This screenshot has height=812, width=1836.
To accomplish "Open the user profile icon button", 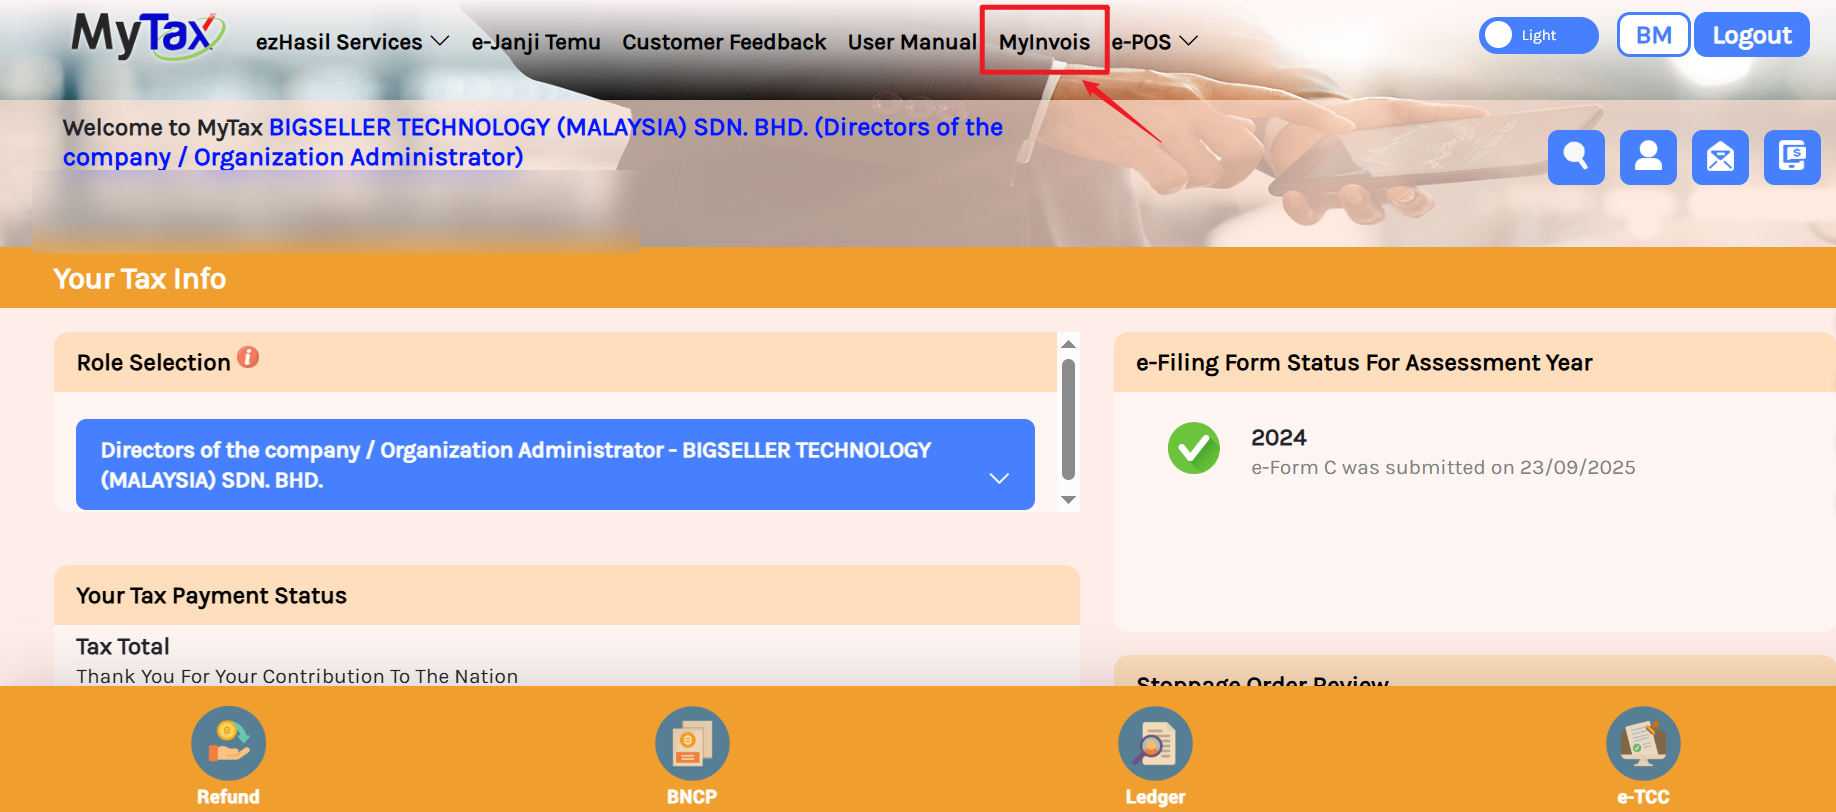I will (x=1648, y=157).
